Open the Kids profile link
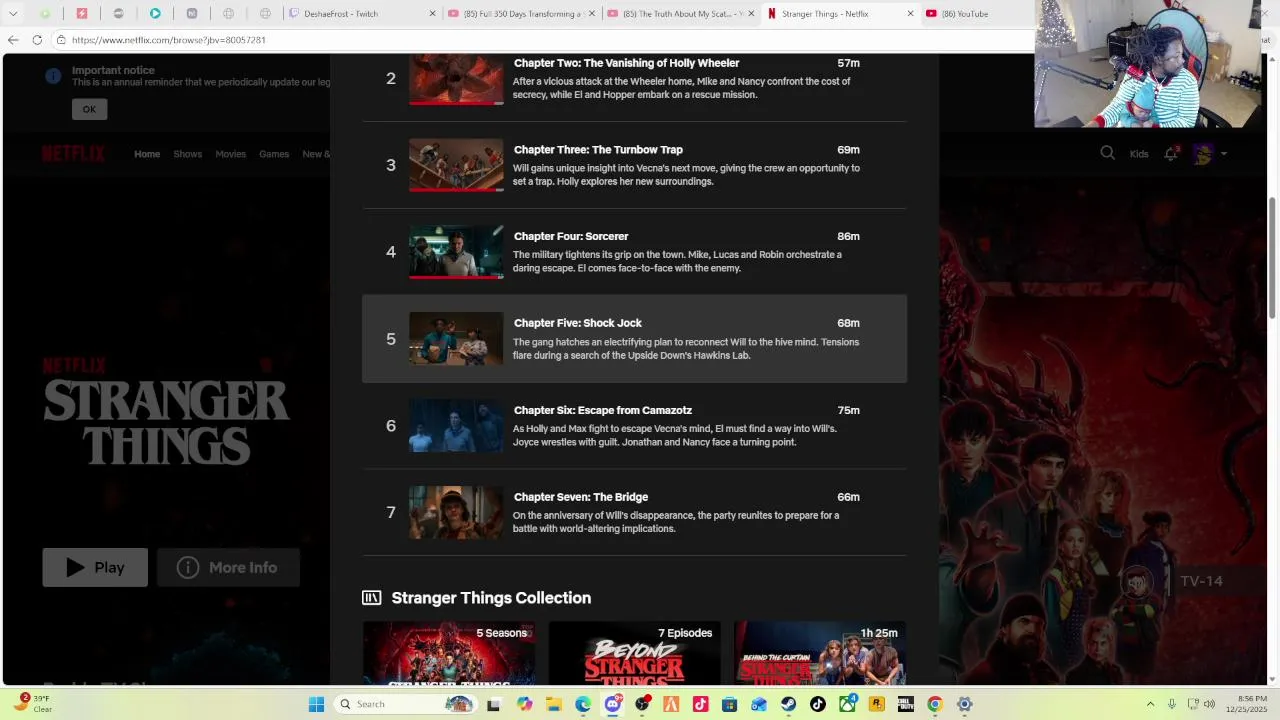Screen dimensions: 1280x720 (x=1139, y=154)
